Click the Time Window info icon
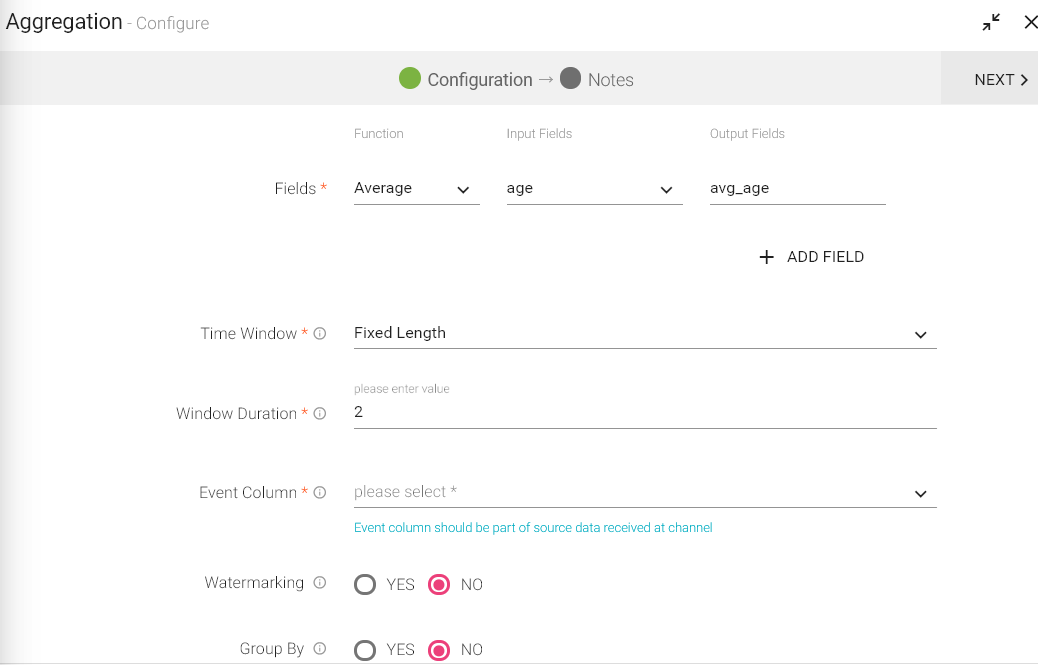Screen dimensions: 1038x665 tap(320, 334)
